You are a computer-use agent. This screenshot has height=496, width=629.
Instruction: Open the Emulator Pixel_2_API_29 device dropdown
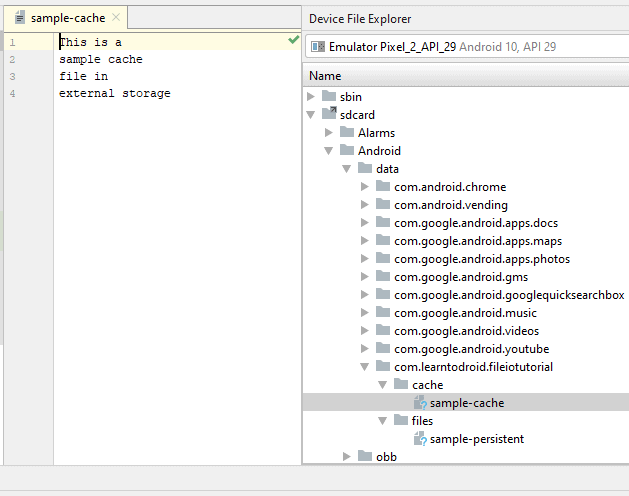[x=465, y=47]
